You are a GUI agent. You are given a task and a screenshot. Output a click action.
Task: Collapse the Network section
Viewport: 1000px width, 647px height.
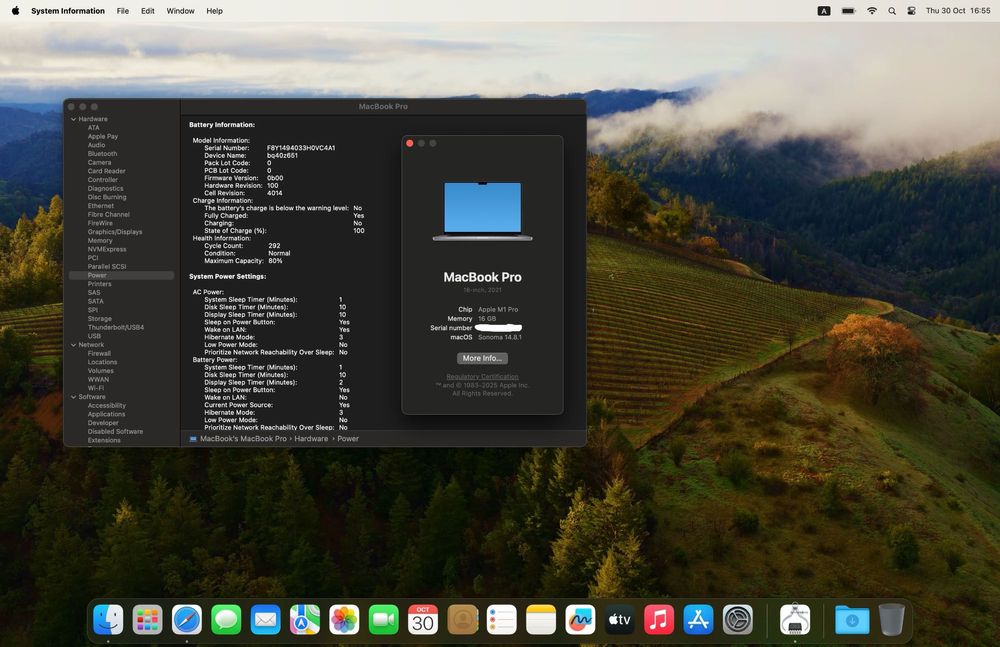point(73,345)
